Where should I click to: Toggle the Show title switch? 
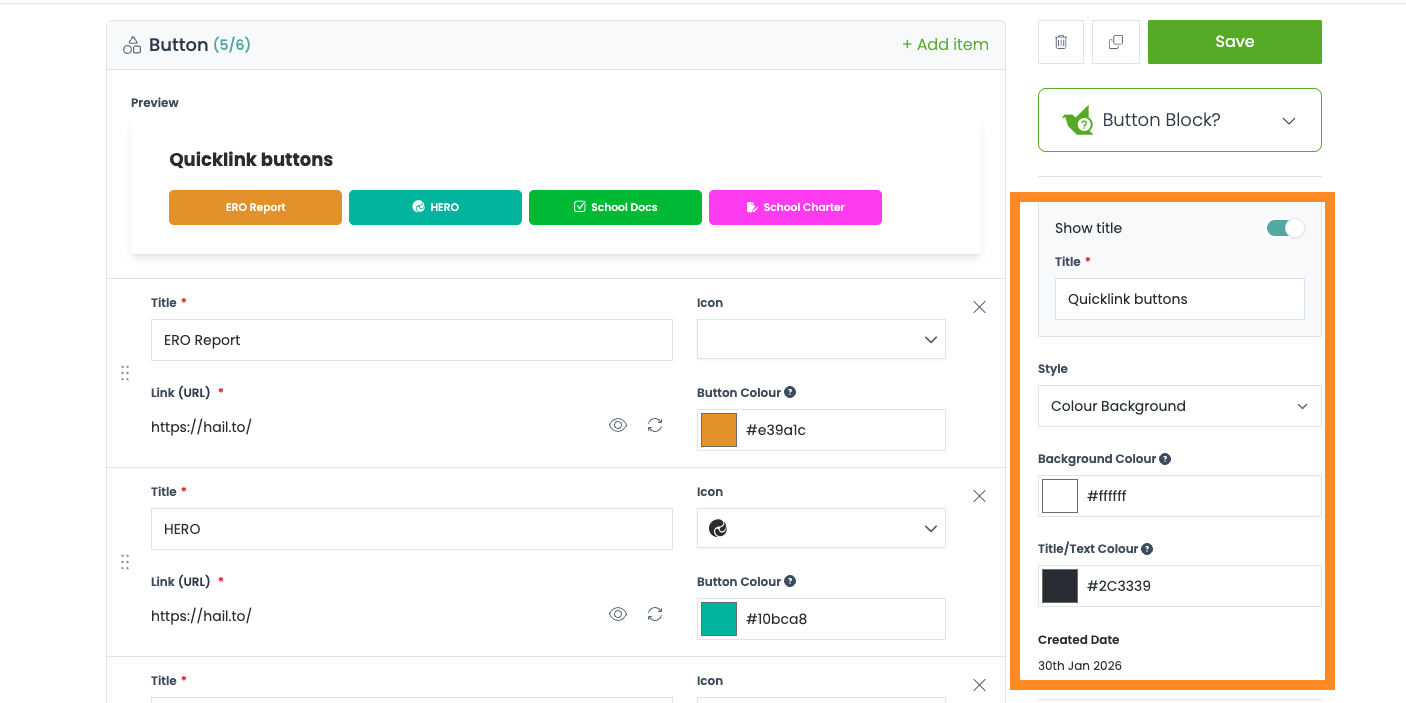(x=1285, y=228)
